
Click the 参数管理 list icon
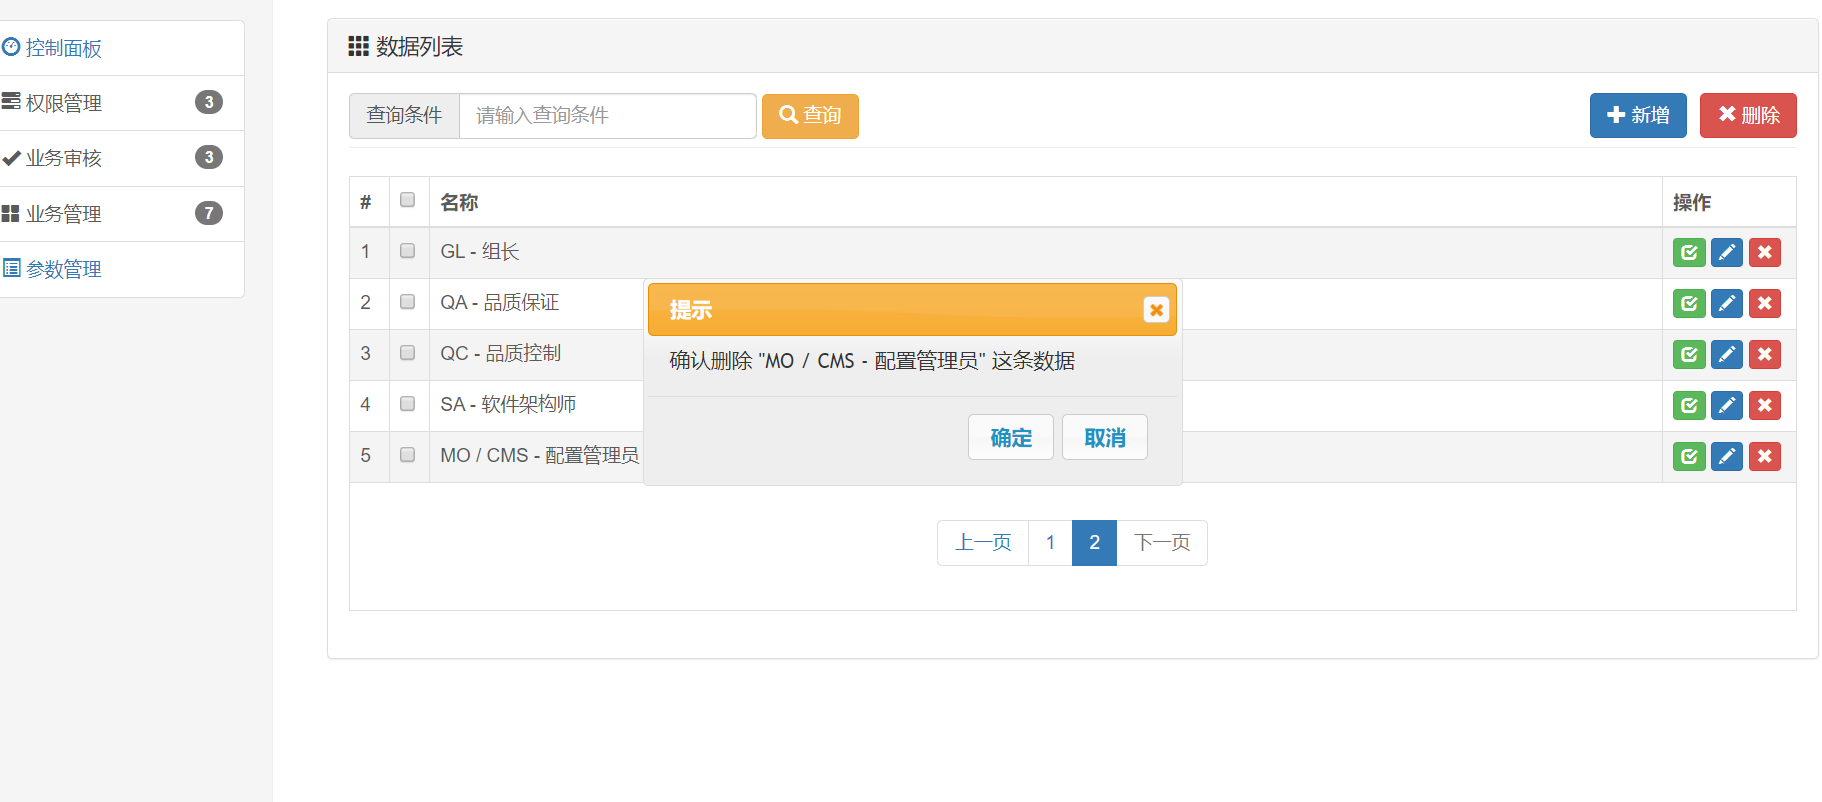(11, 268)
